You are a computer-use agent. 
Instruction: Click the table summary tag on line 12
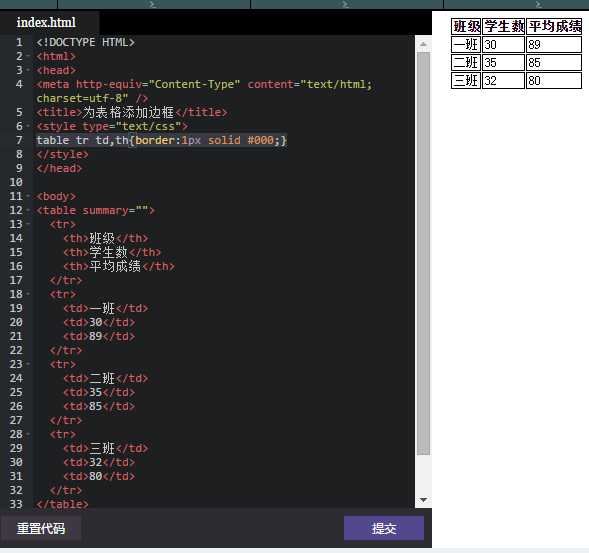tap(95, 210)
